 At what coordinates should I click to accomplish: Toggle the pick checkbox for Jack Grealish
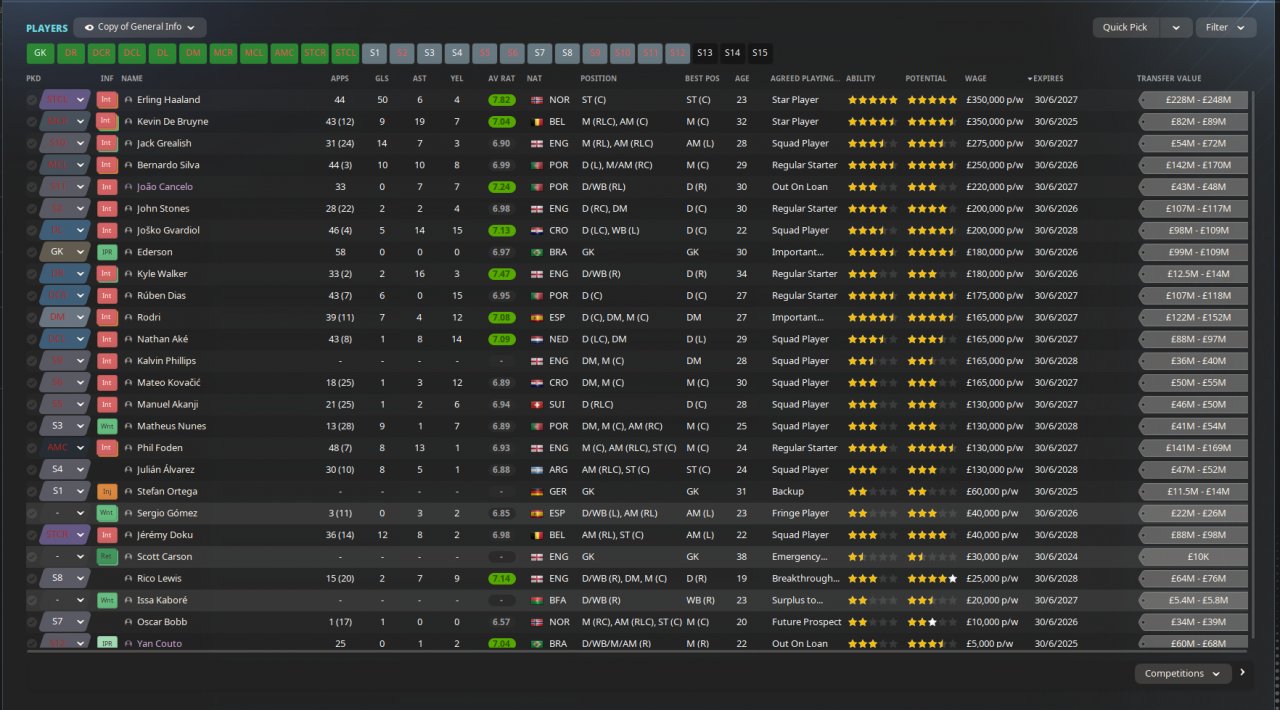(x=32, y=143)
